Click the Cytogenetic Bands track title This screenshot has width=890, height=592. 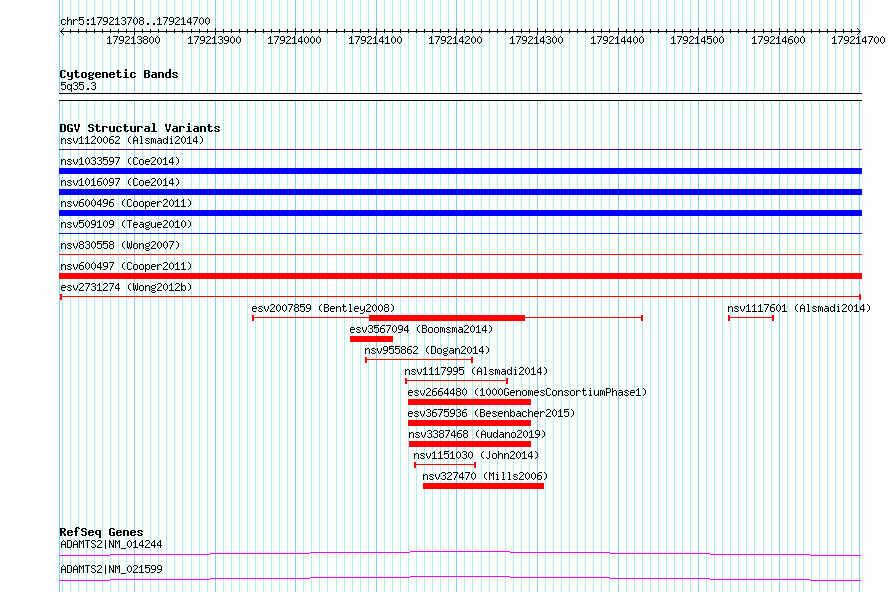pyautogui.click(x=119, y=74)
